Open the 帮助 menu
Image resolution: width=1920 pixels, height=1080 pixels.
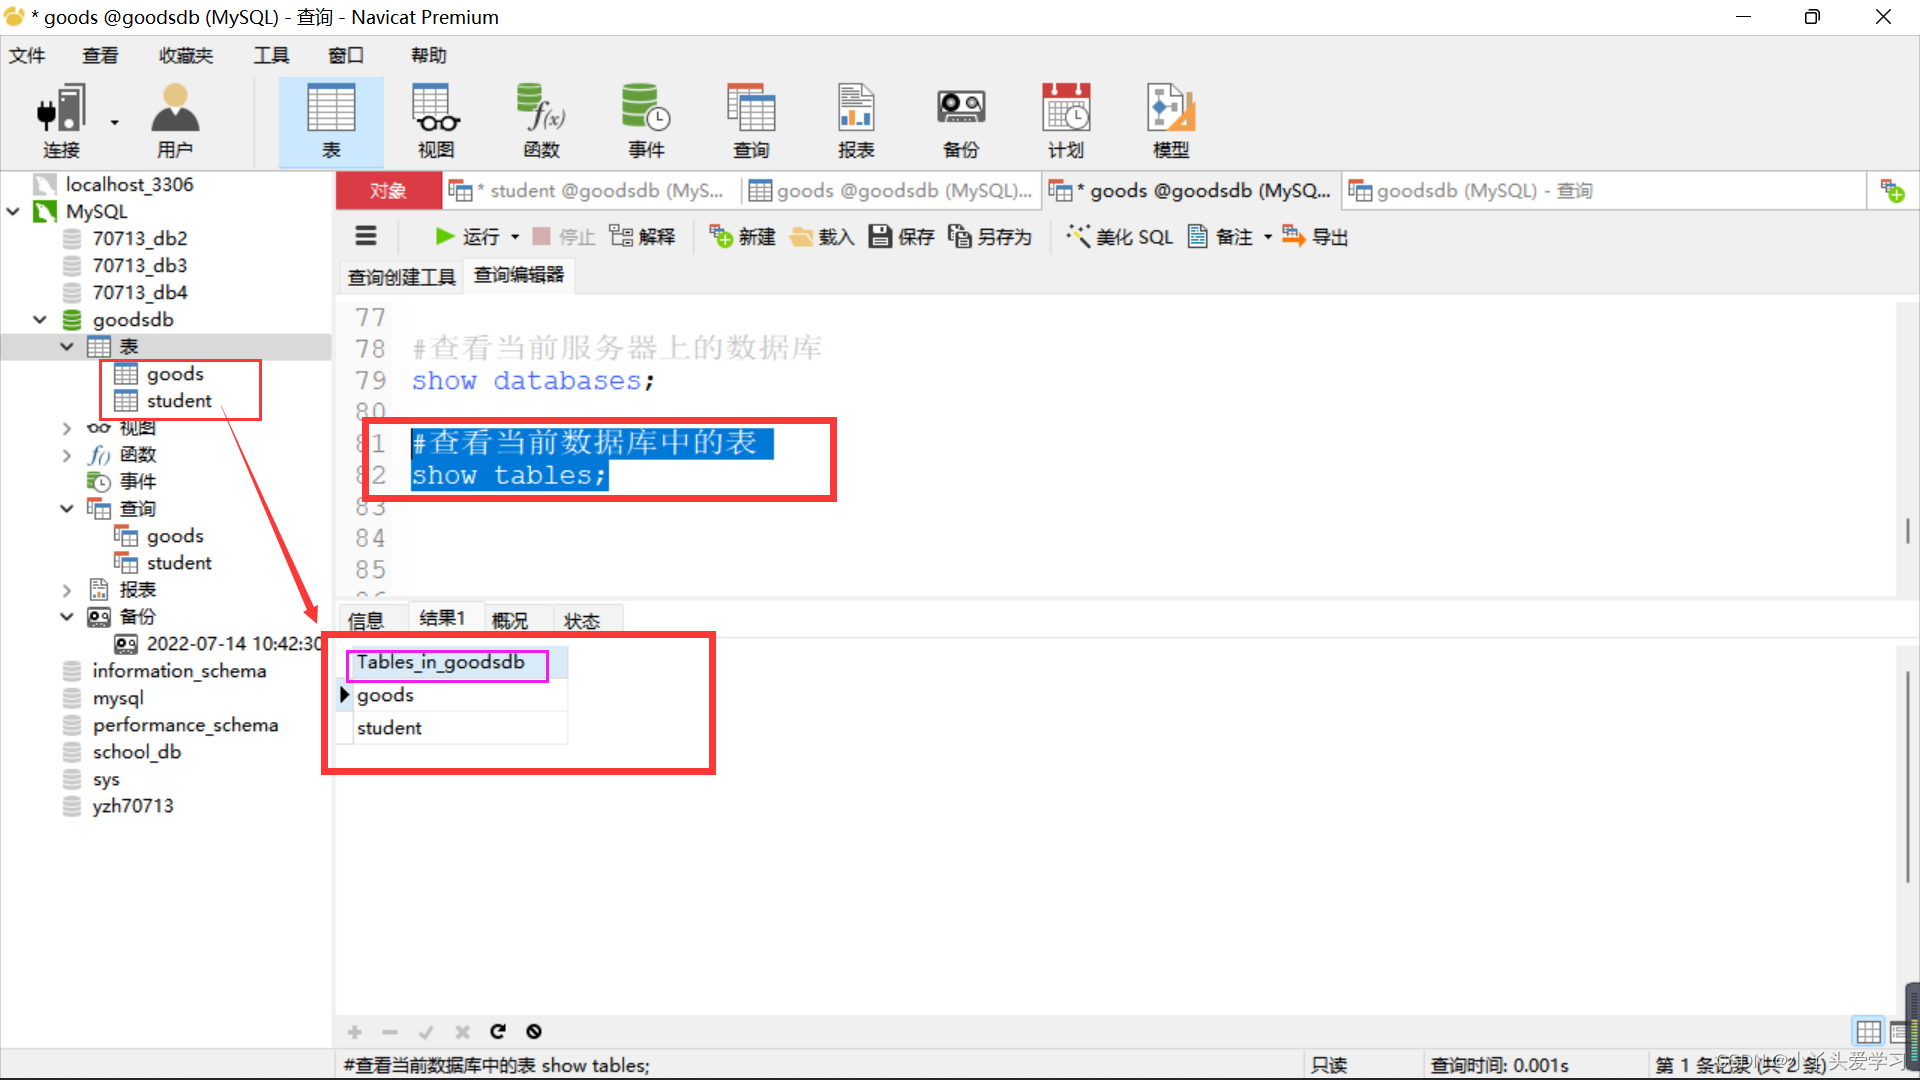pyautogui.click(x=428, y=55)
